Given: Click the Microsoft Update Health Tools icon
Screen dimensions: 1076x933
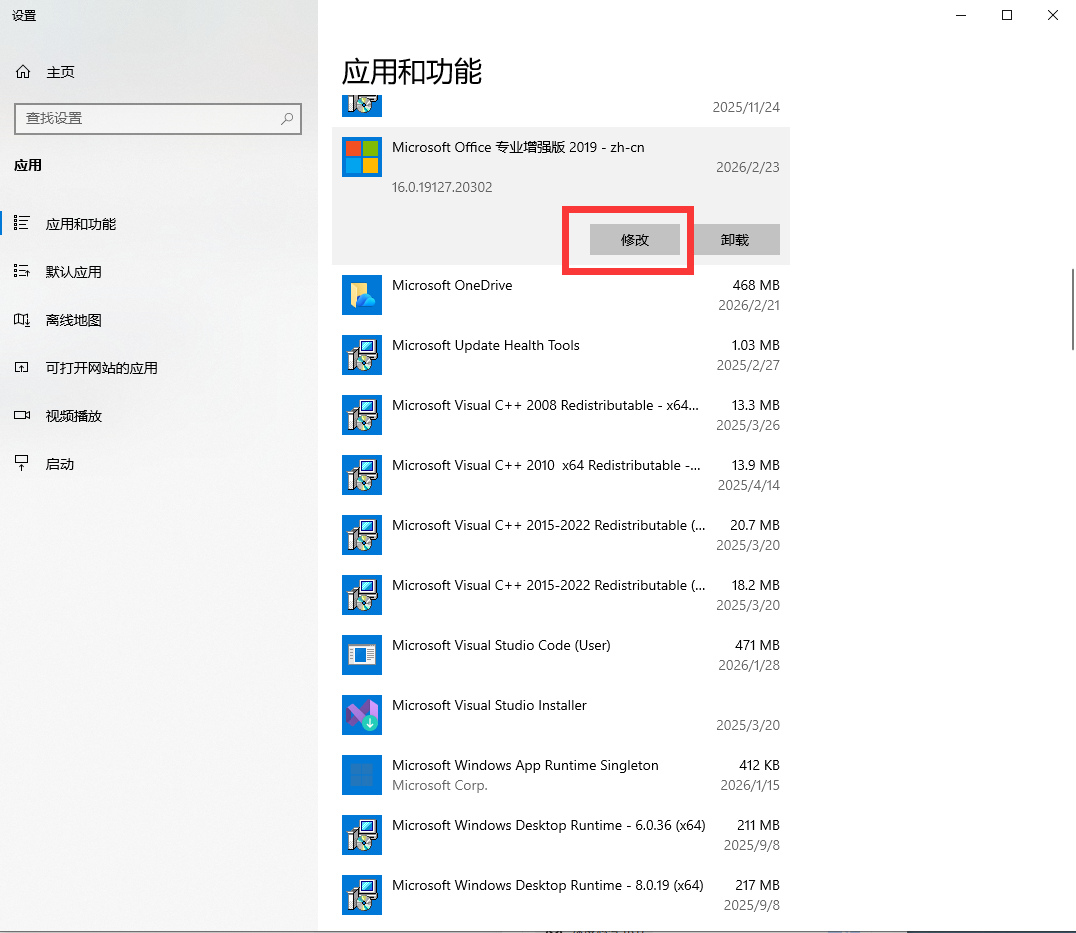Looking at the screenshot, I should click(362, 355).
